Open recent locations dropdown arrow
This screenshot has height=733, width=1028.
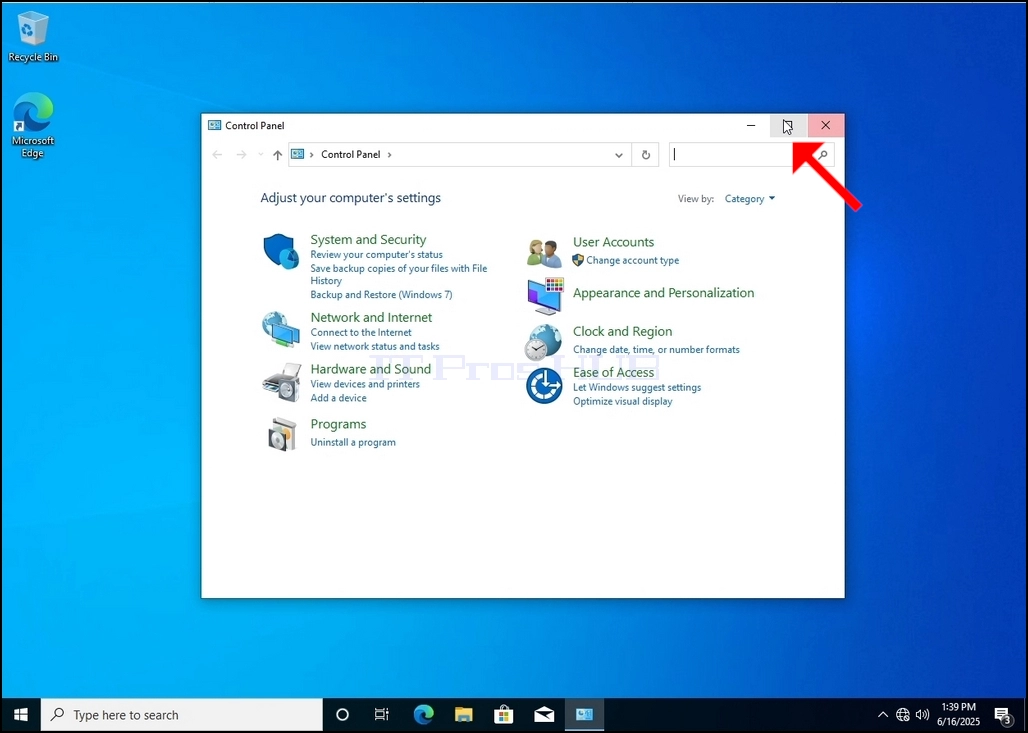[260, 155]
